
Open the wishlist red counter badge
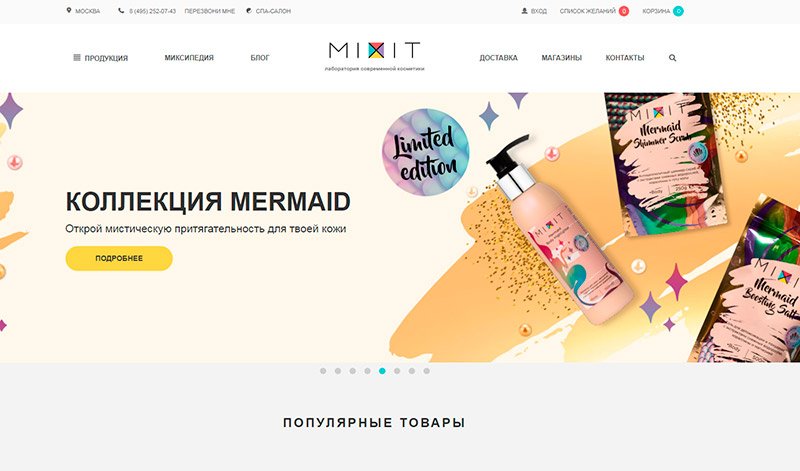coord(623,11)
